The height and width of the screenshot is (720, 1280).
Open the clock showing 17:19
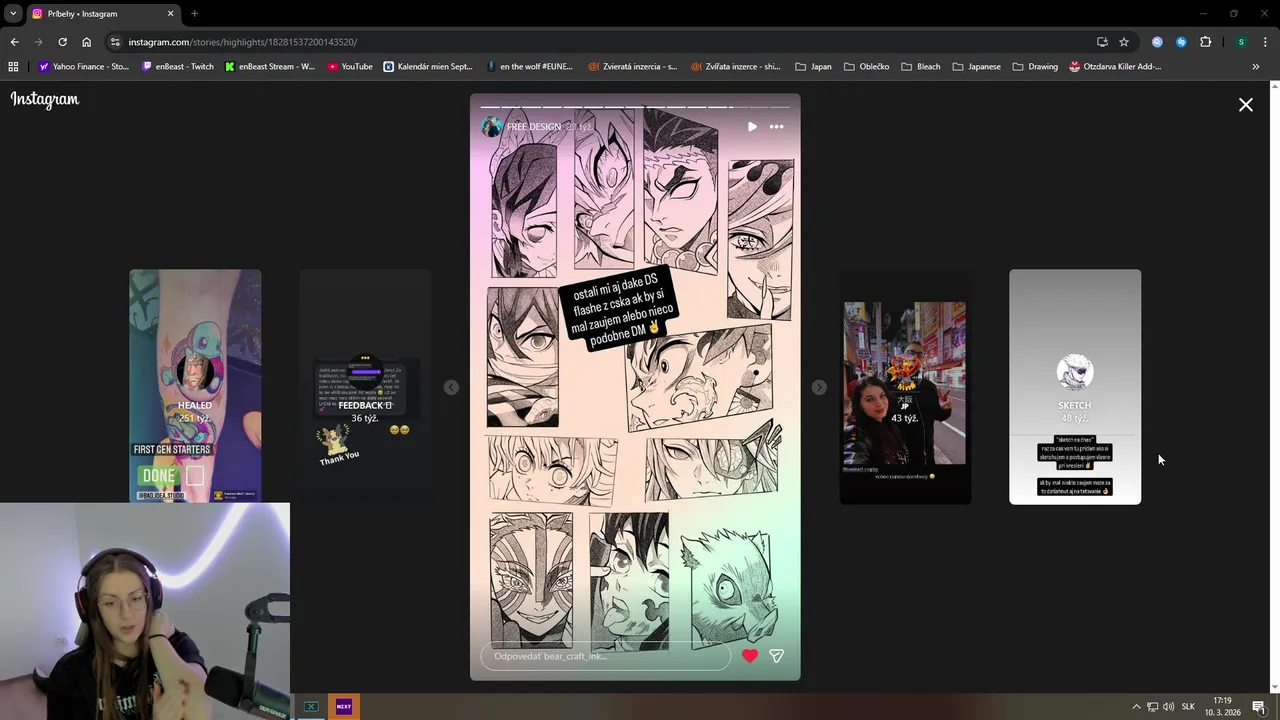[x=1222, y=706]
